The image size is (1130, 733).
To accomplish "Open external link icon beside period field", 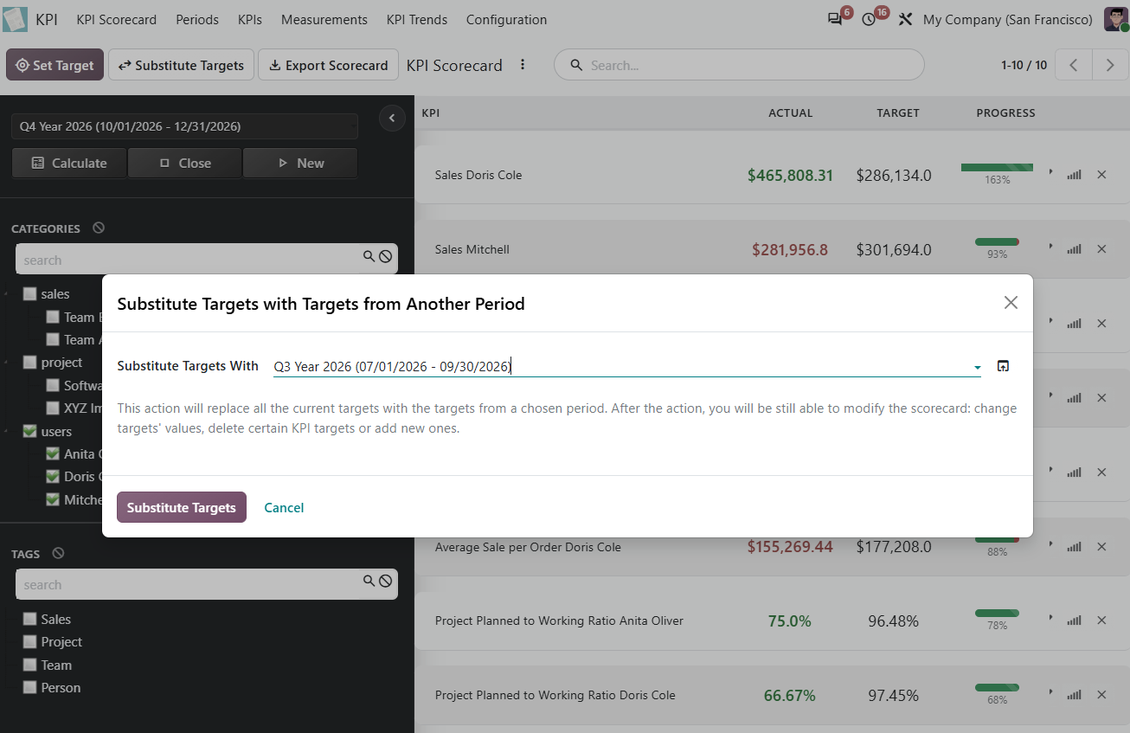I will [1002, 366].
